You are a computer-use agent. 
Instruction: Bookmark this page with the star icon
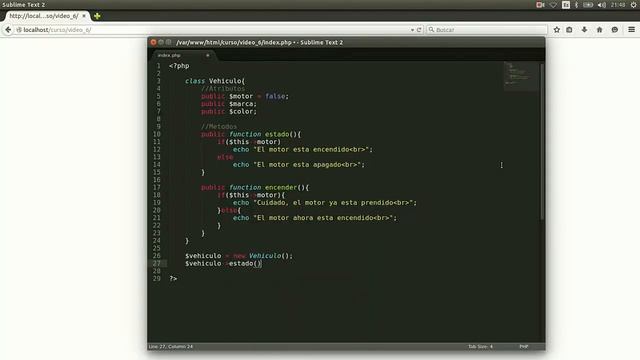[x=556, y=30]
